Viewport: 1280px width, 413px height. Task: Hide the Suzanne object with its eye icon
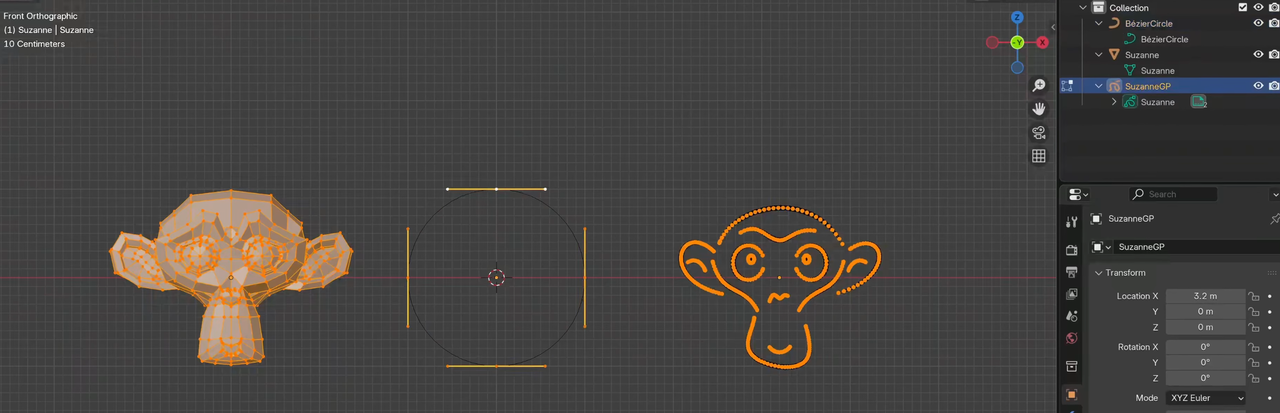pyautogui.click(x=1259, y=55)
